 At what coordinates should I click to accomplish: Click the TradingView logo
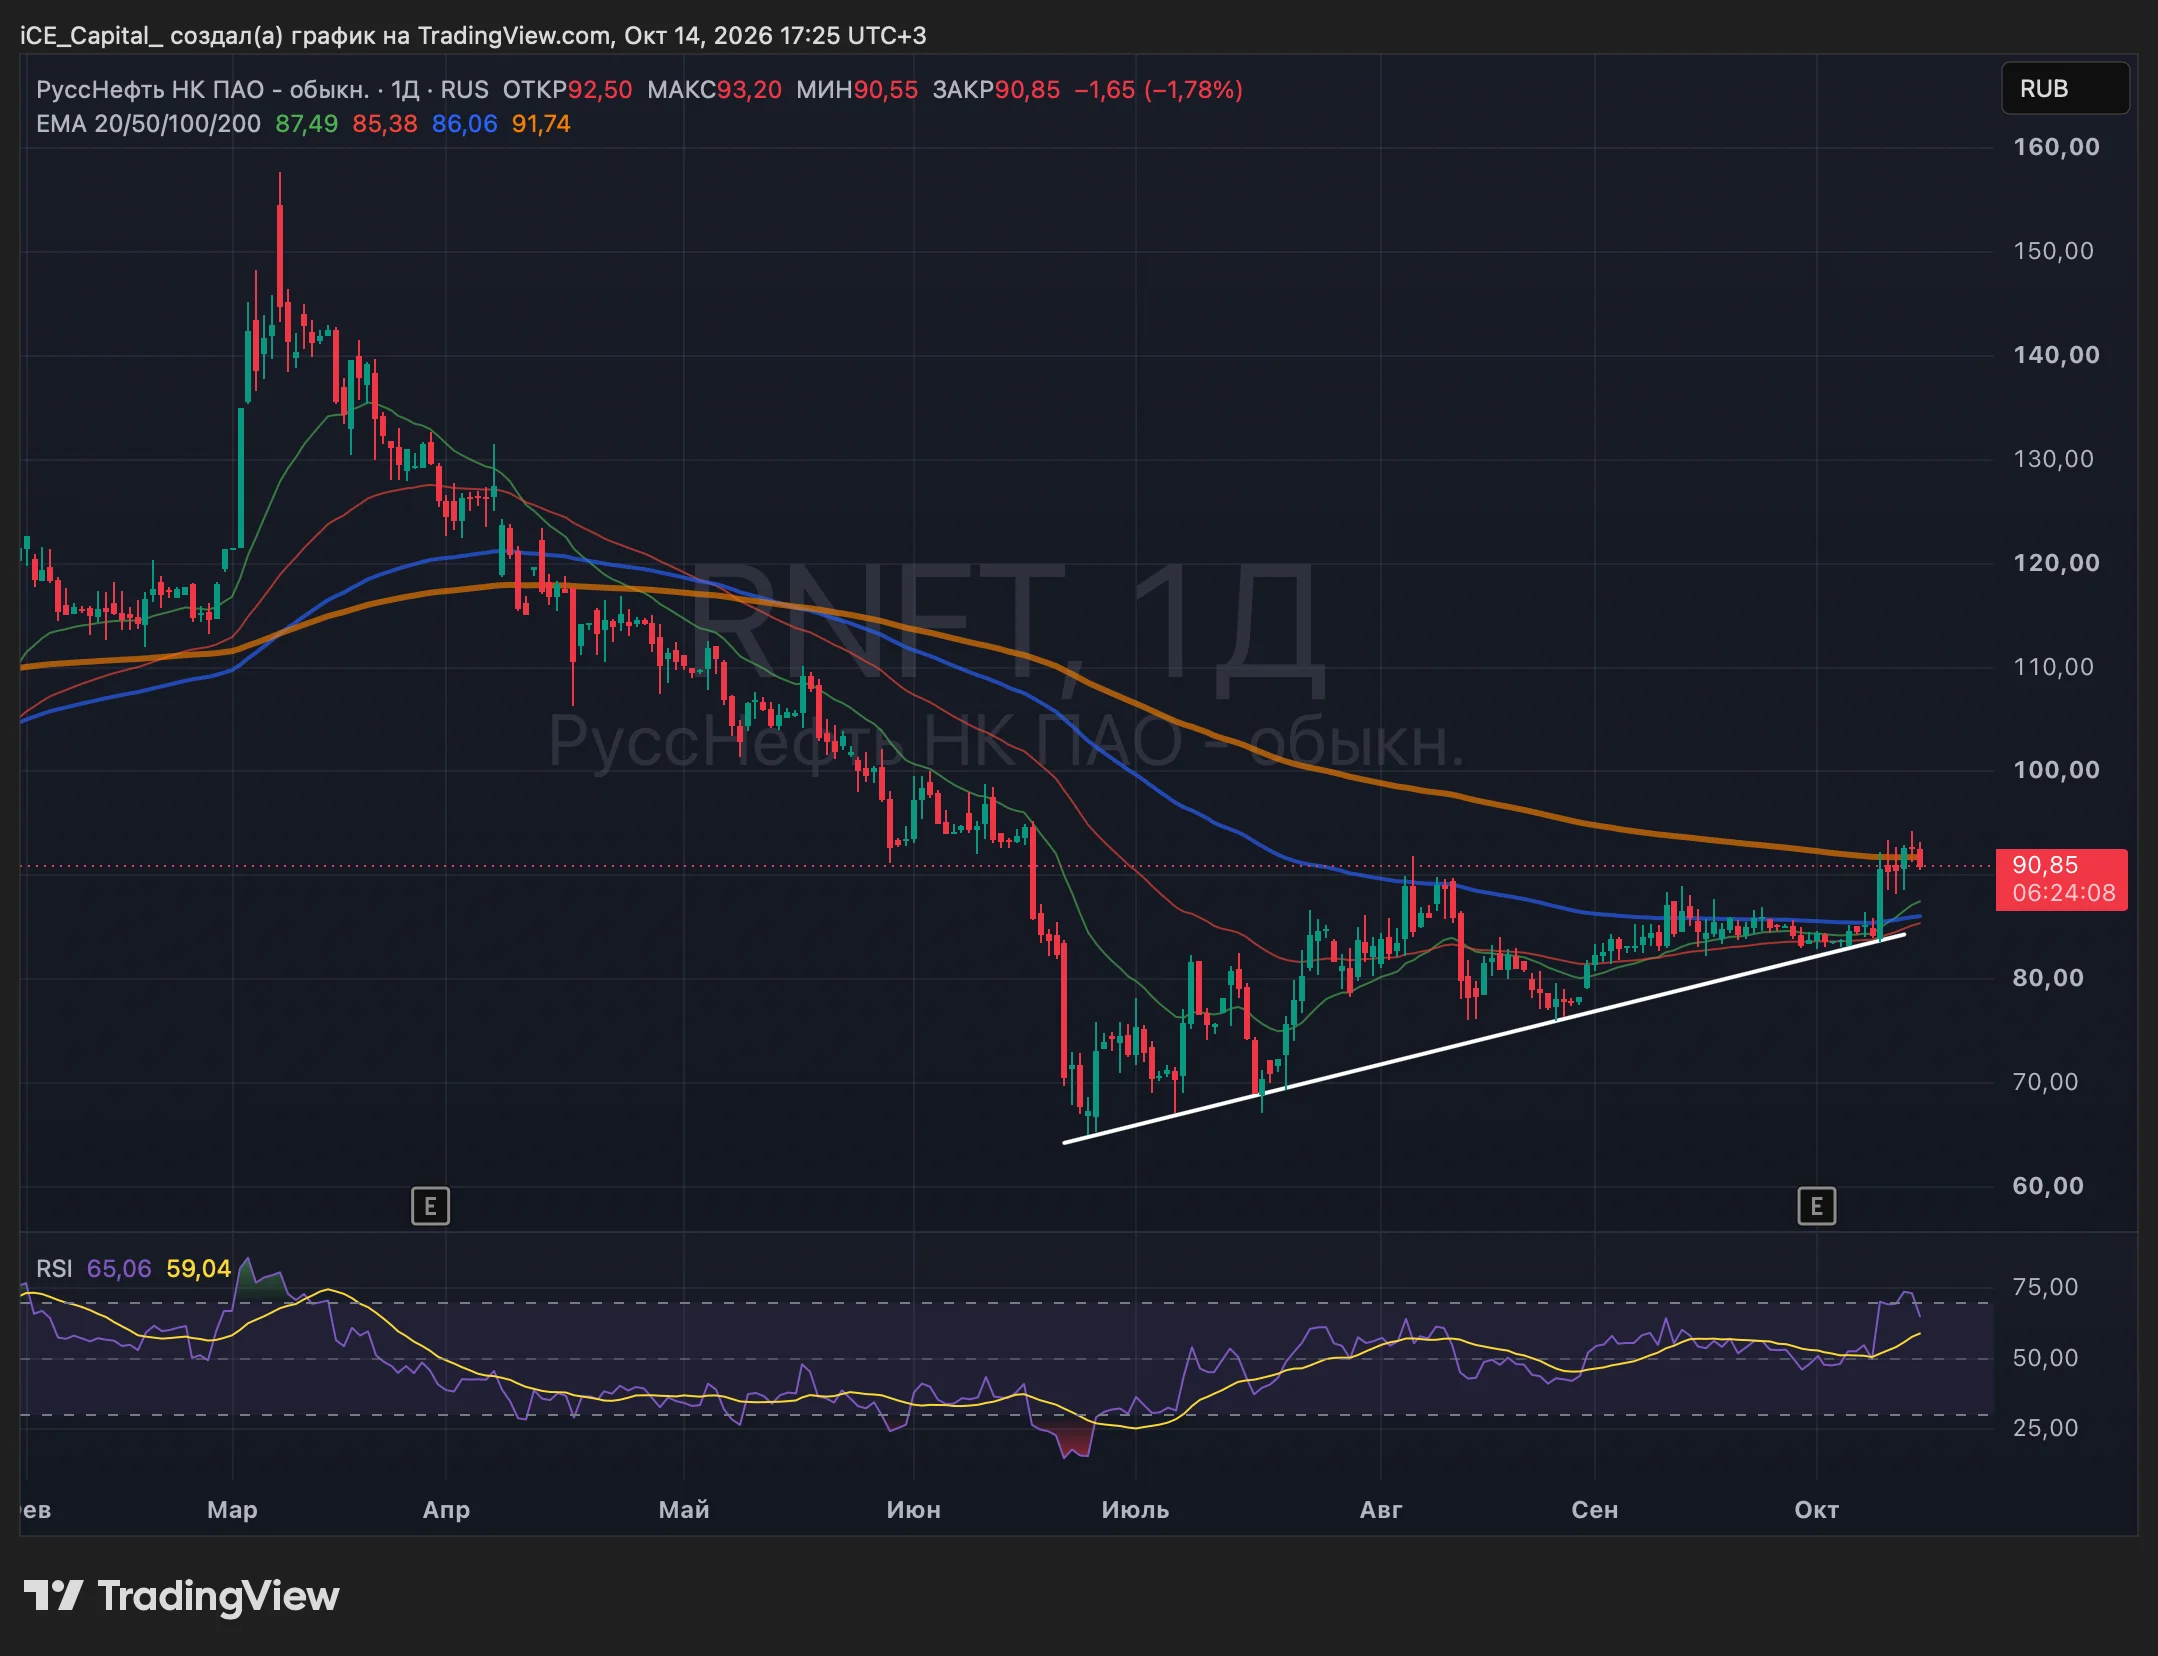coord(181,1596)
